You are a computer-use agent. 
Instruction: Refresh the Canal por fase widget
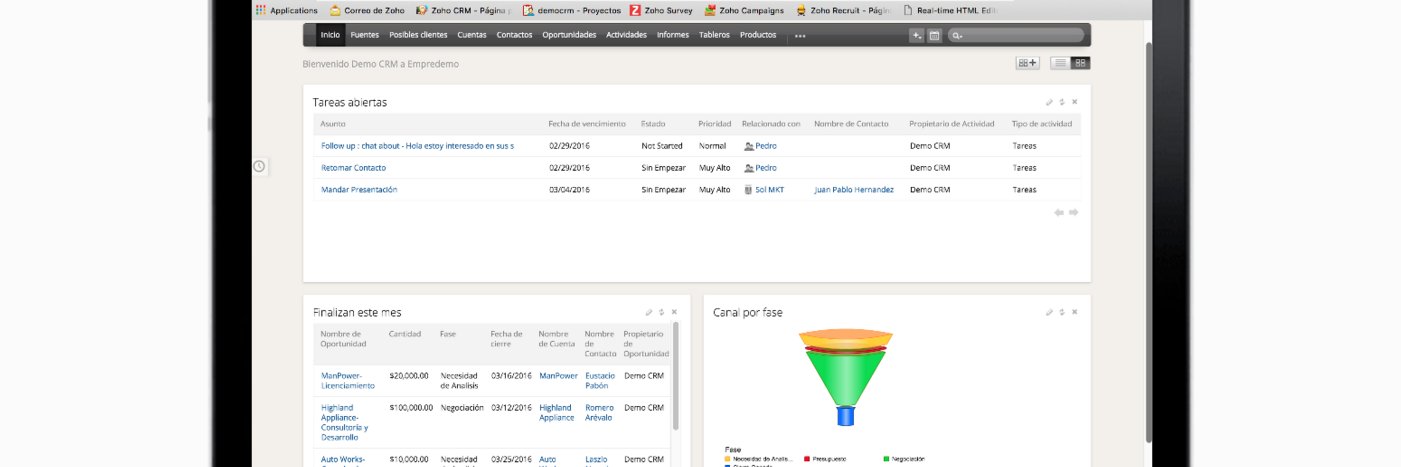1062,312
